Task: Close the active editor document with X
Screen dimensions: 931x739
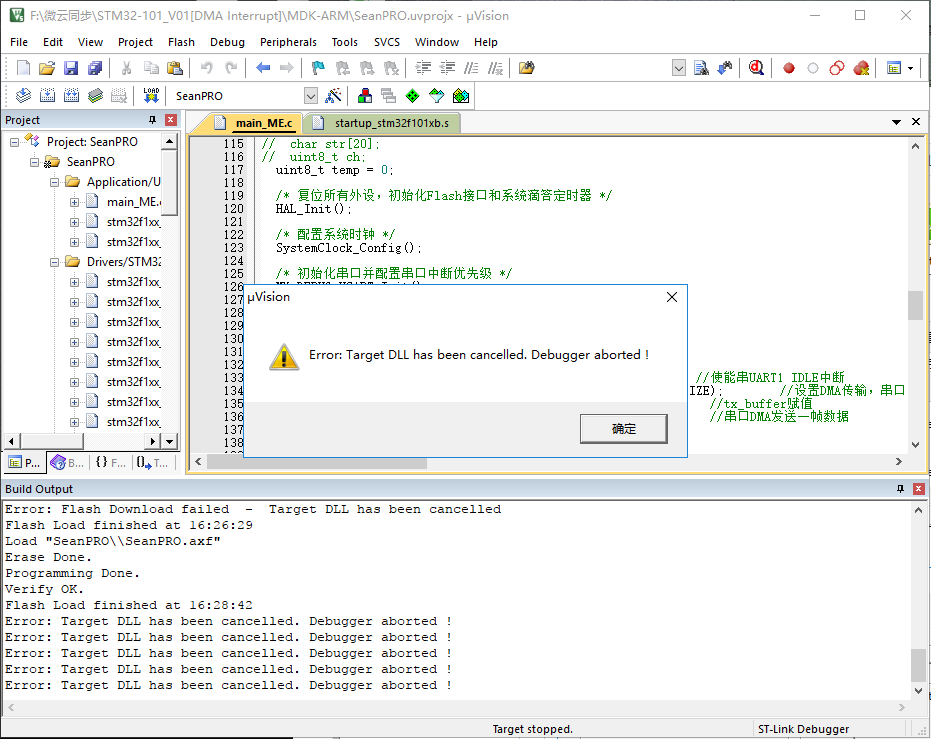Action: coord(916,122)
